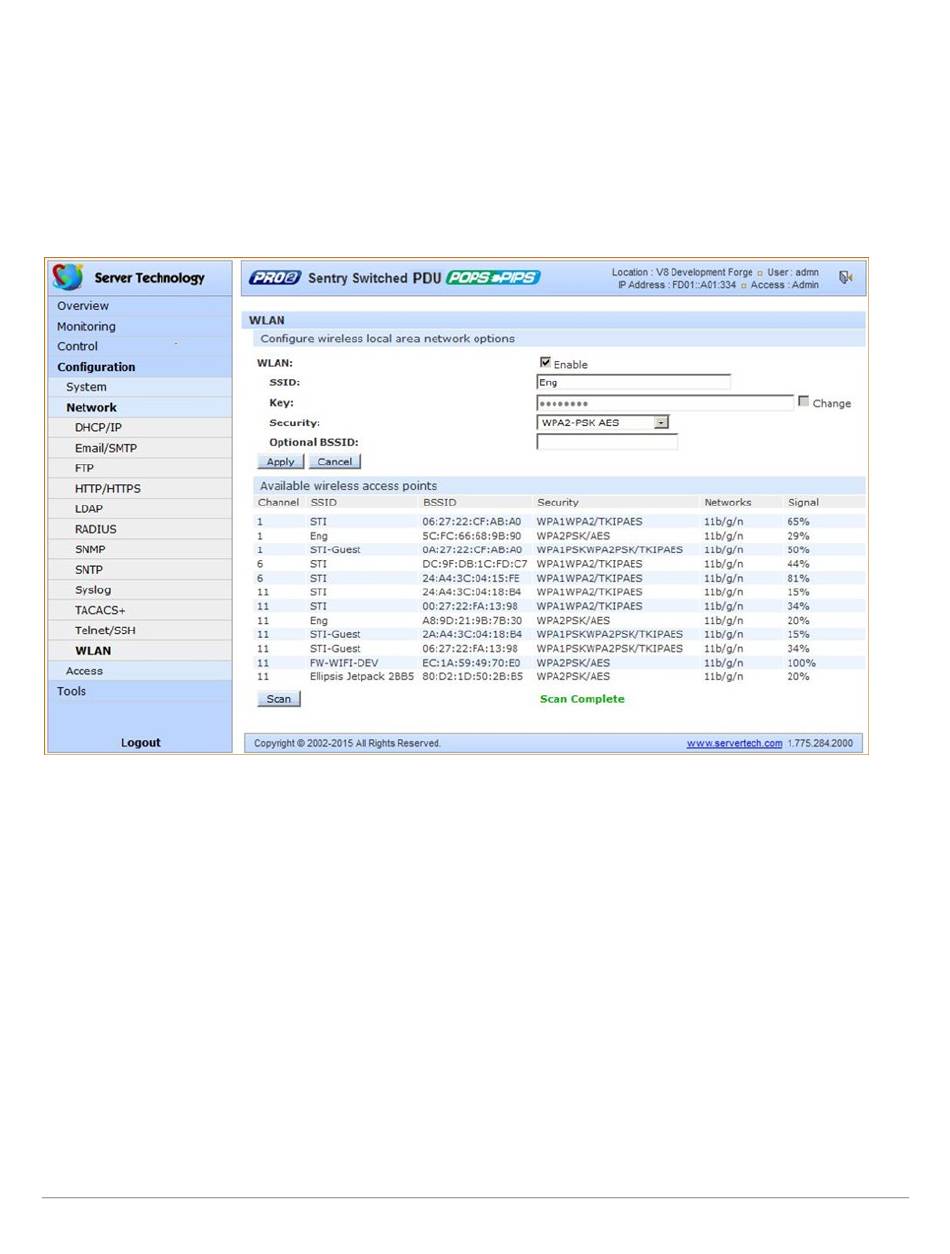Click the 100% signal value
This screenshot has height=1254, width=950.
[x=802, y=663]
